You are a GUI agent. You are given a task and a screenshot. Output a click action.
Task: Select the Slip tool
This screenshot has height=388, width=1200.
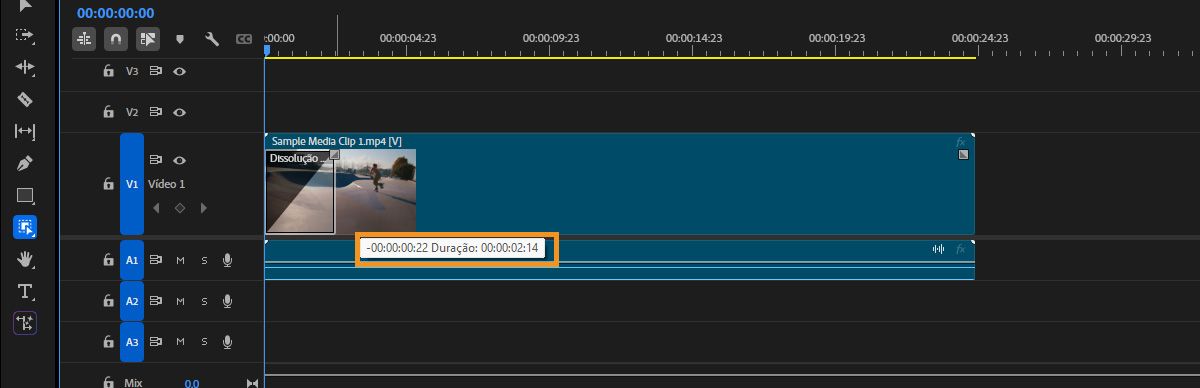(25, 131)
